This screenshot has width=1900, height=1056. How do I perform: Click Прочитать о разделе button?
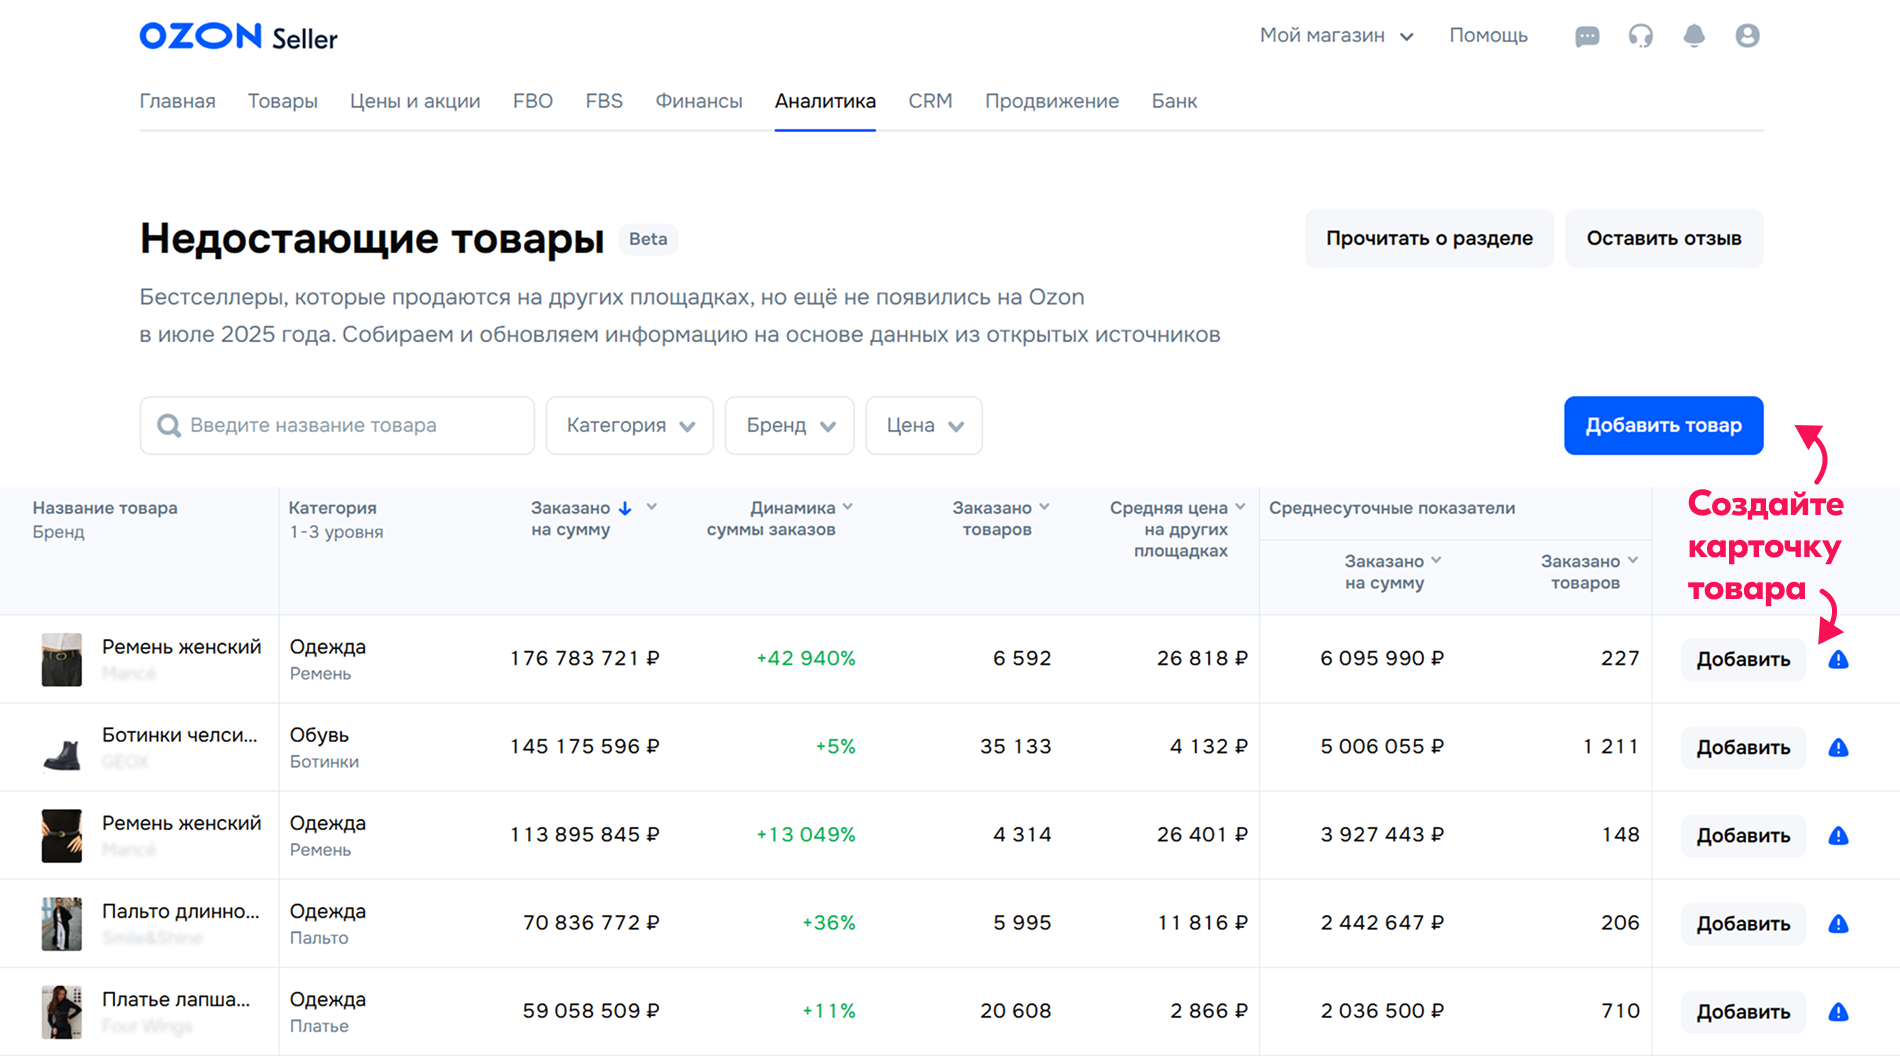pos(1429,238)
